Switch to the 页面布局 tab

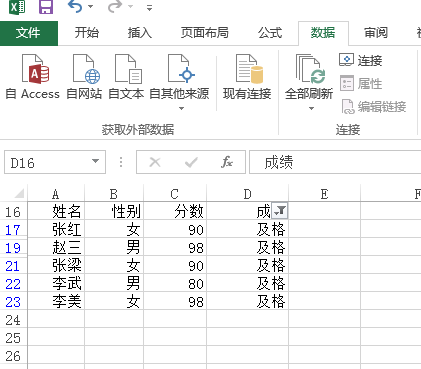point(205,33)
